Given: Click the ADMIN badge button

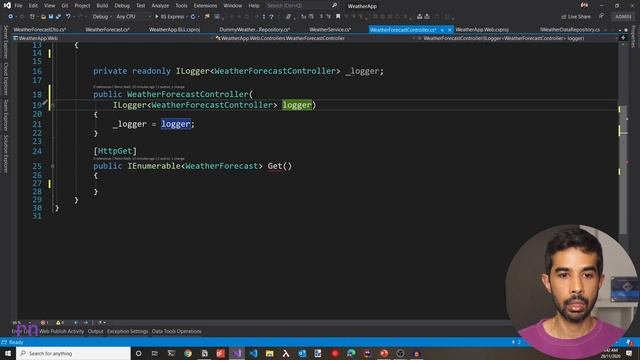Looking at the screenshot, I should [623, 17].
